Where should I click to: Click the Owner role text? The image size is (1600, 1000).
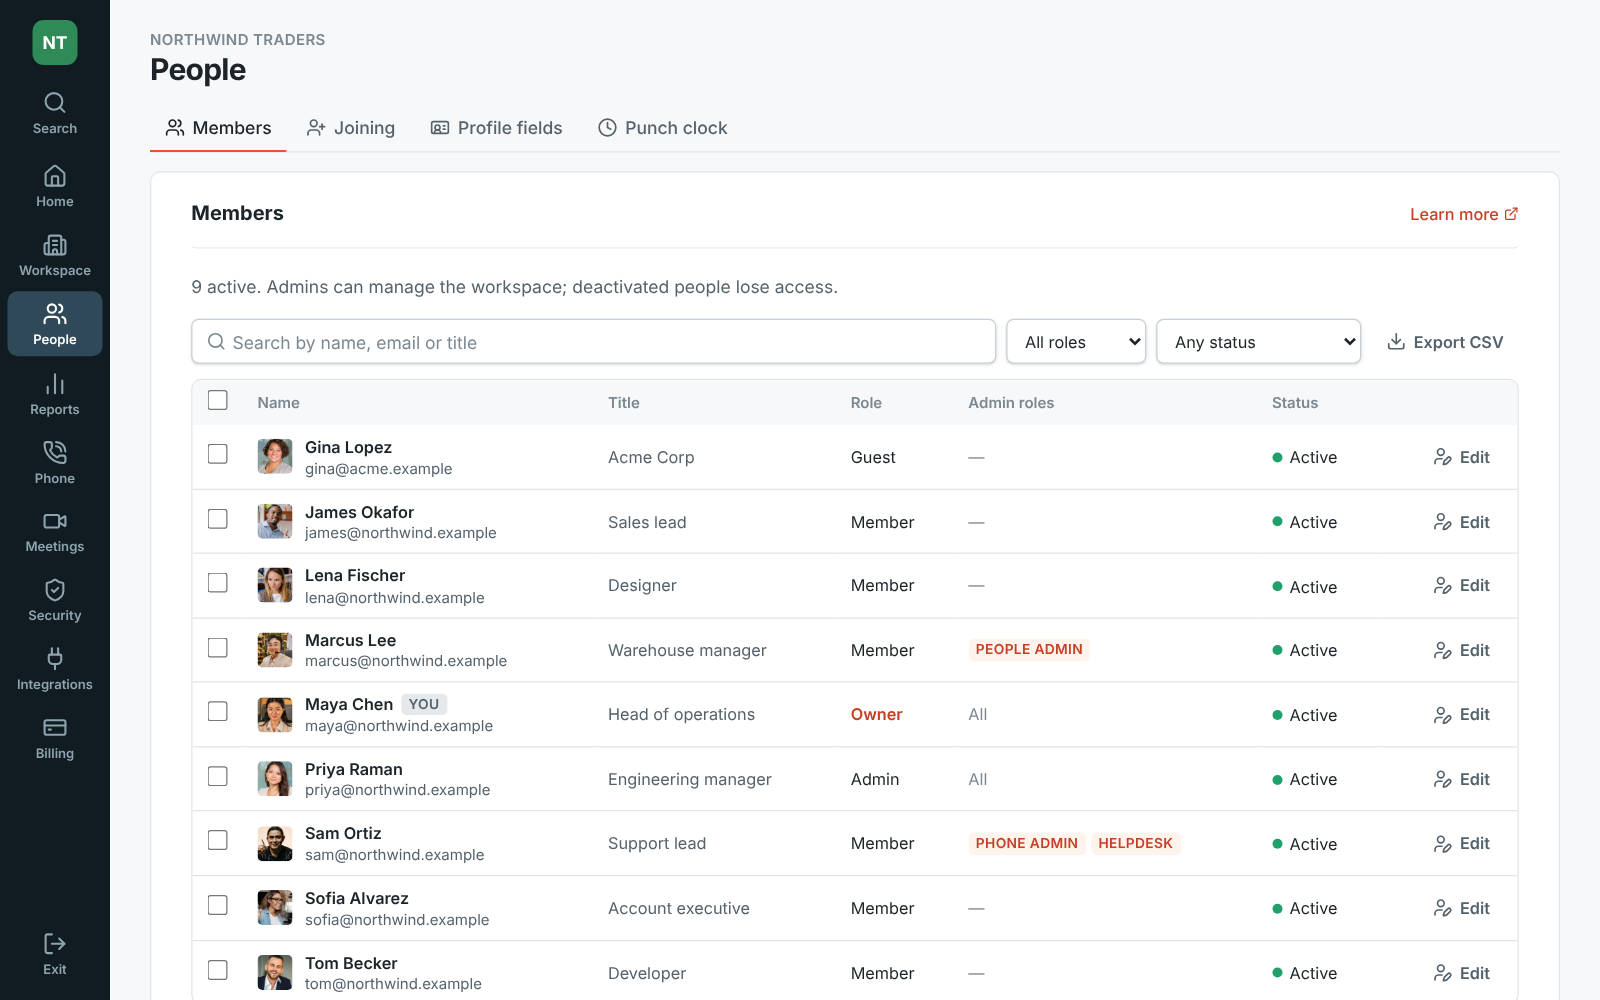pos(877,714)
